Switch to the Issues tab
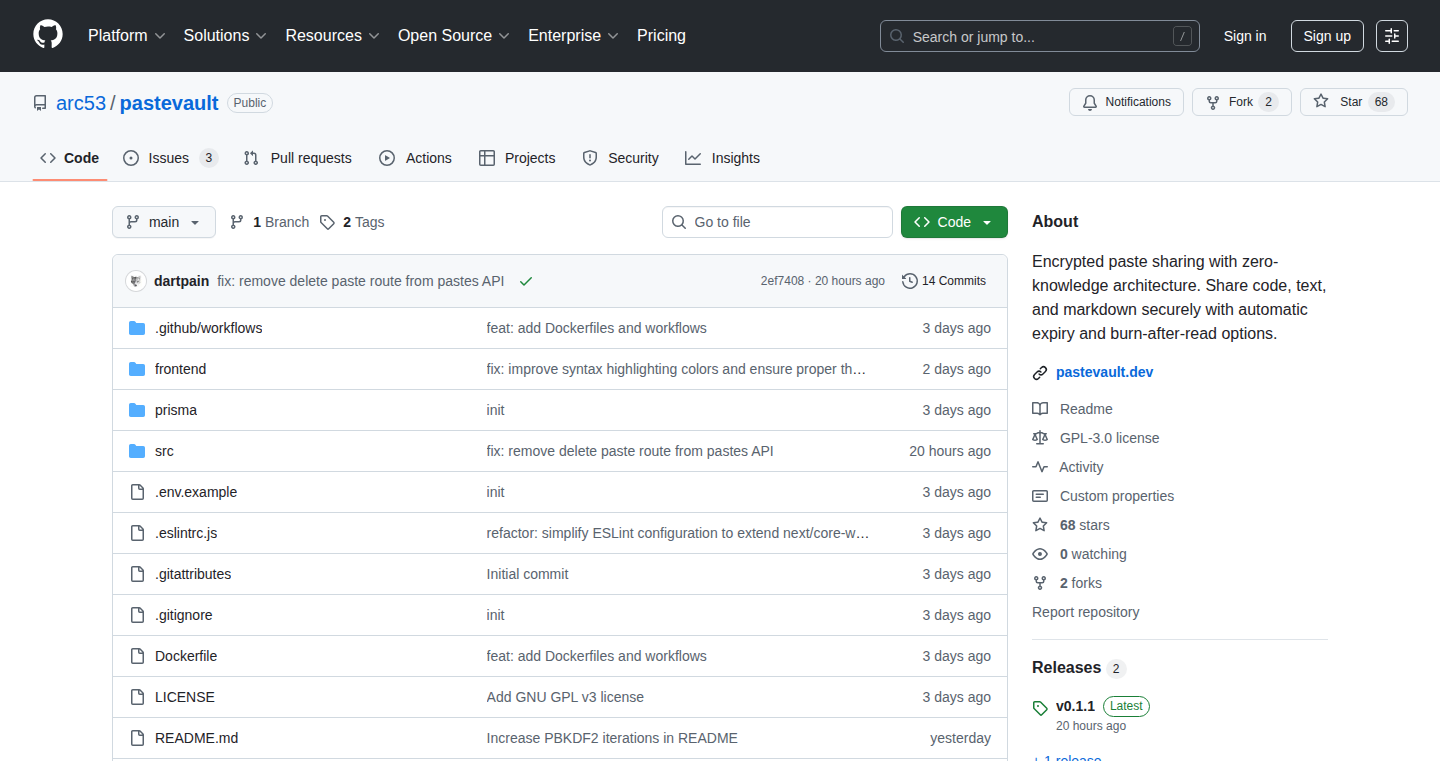Image resolution: width=1440 pixels, height=761 pixels. point(170,158)
